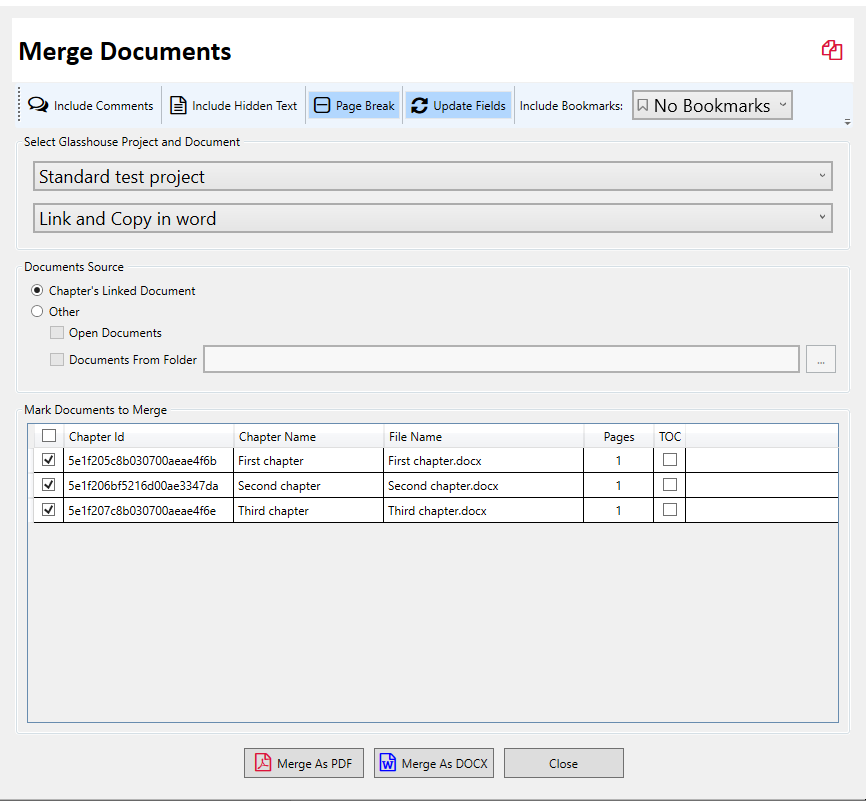Expand the Standard test project dropdown
866x801 pixels.
[432, 176]
